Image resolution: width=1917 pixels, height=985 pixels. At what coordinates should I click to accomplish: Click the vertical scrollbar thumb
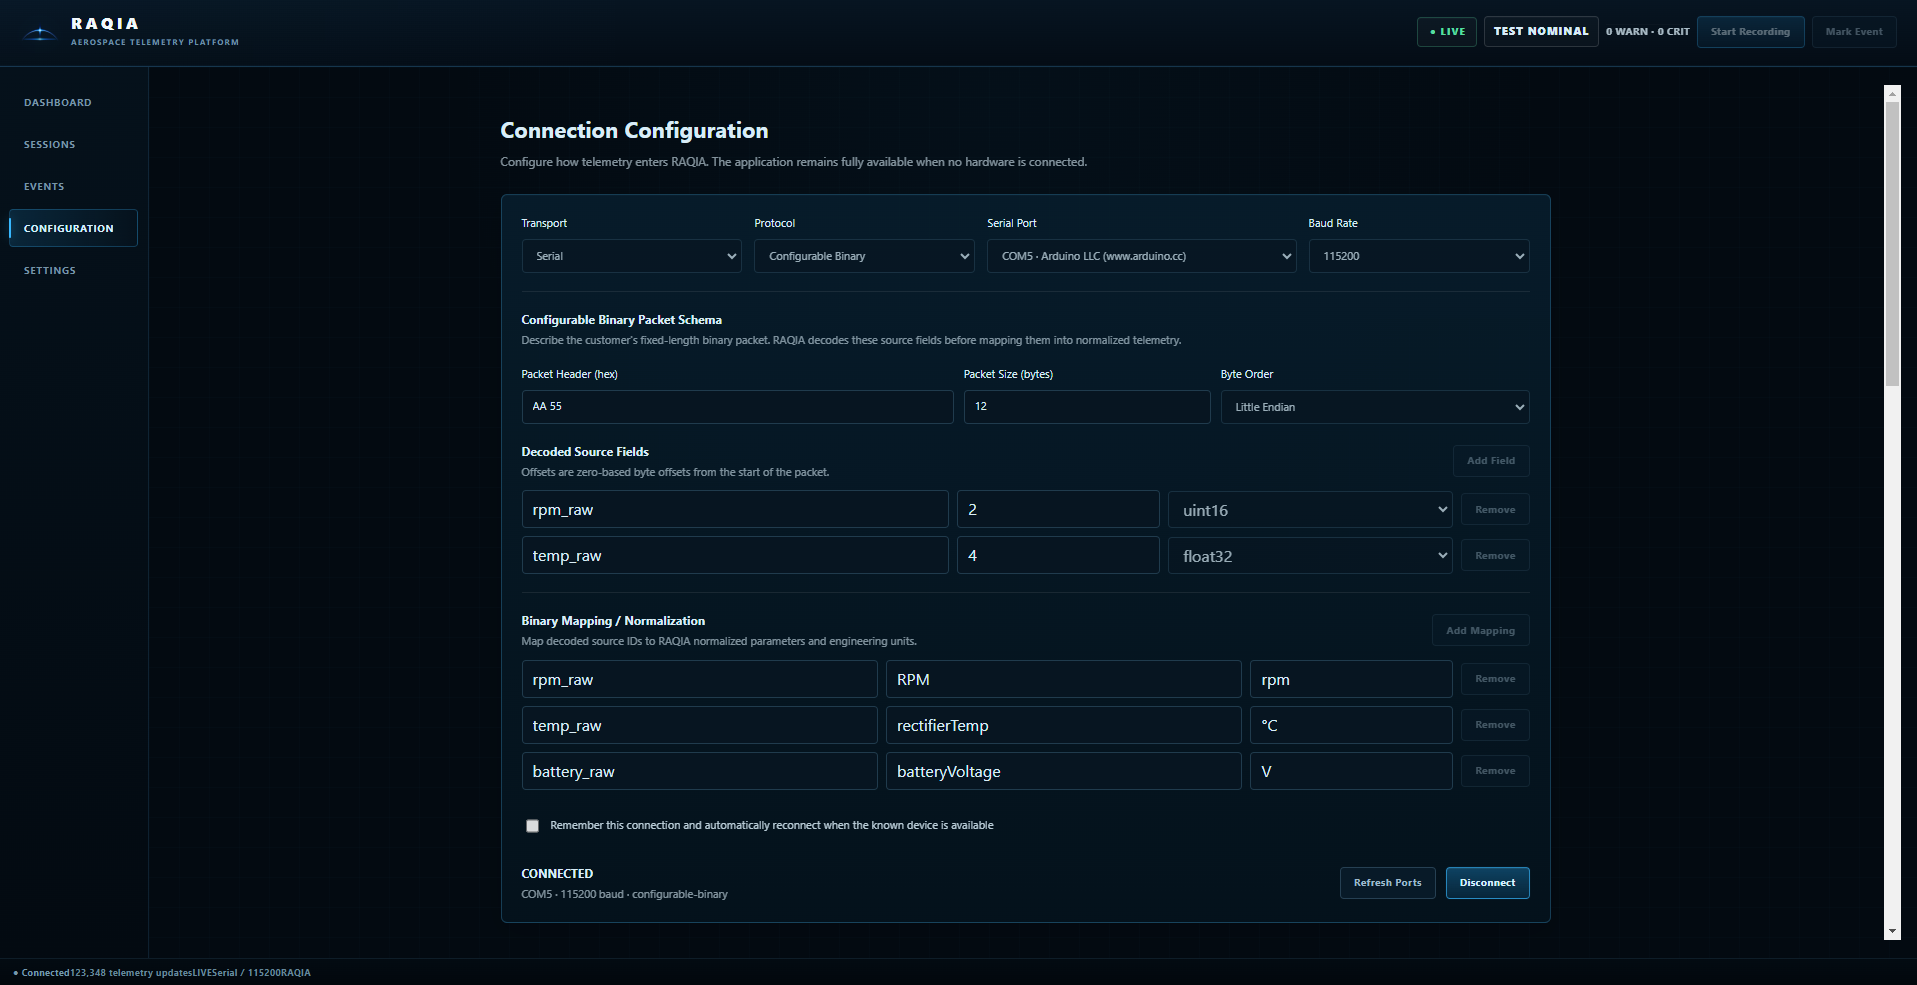click(1892, 244)
